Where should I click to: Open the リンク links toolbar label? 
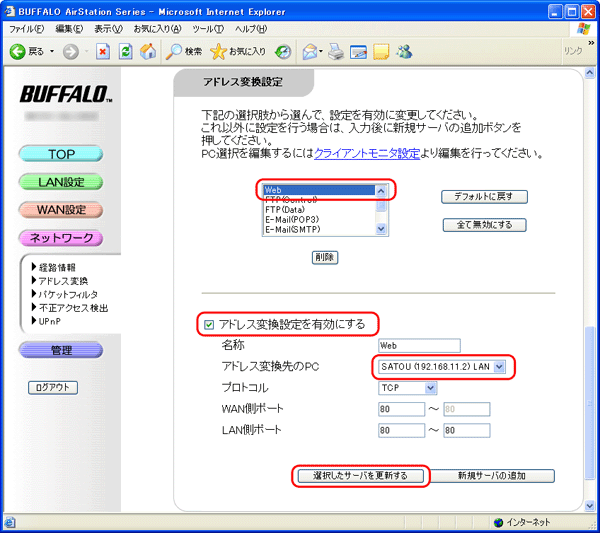point(573,51)
